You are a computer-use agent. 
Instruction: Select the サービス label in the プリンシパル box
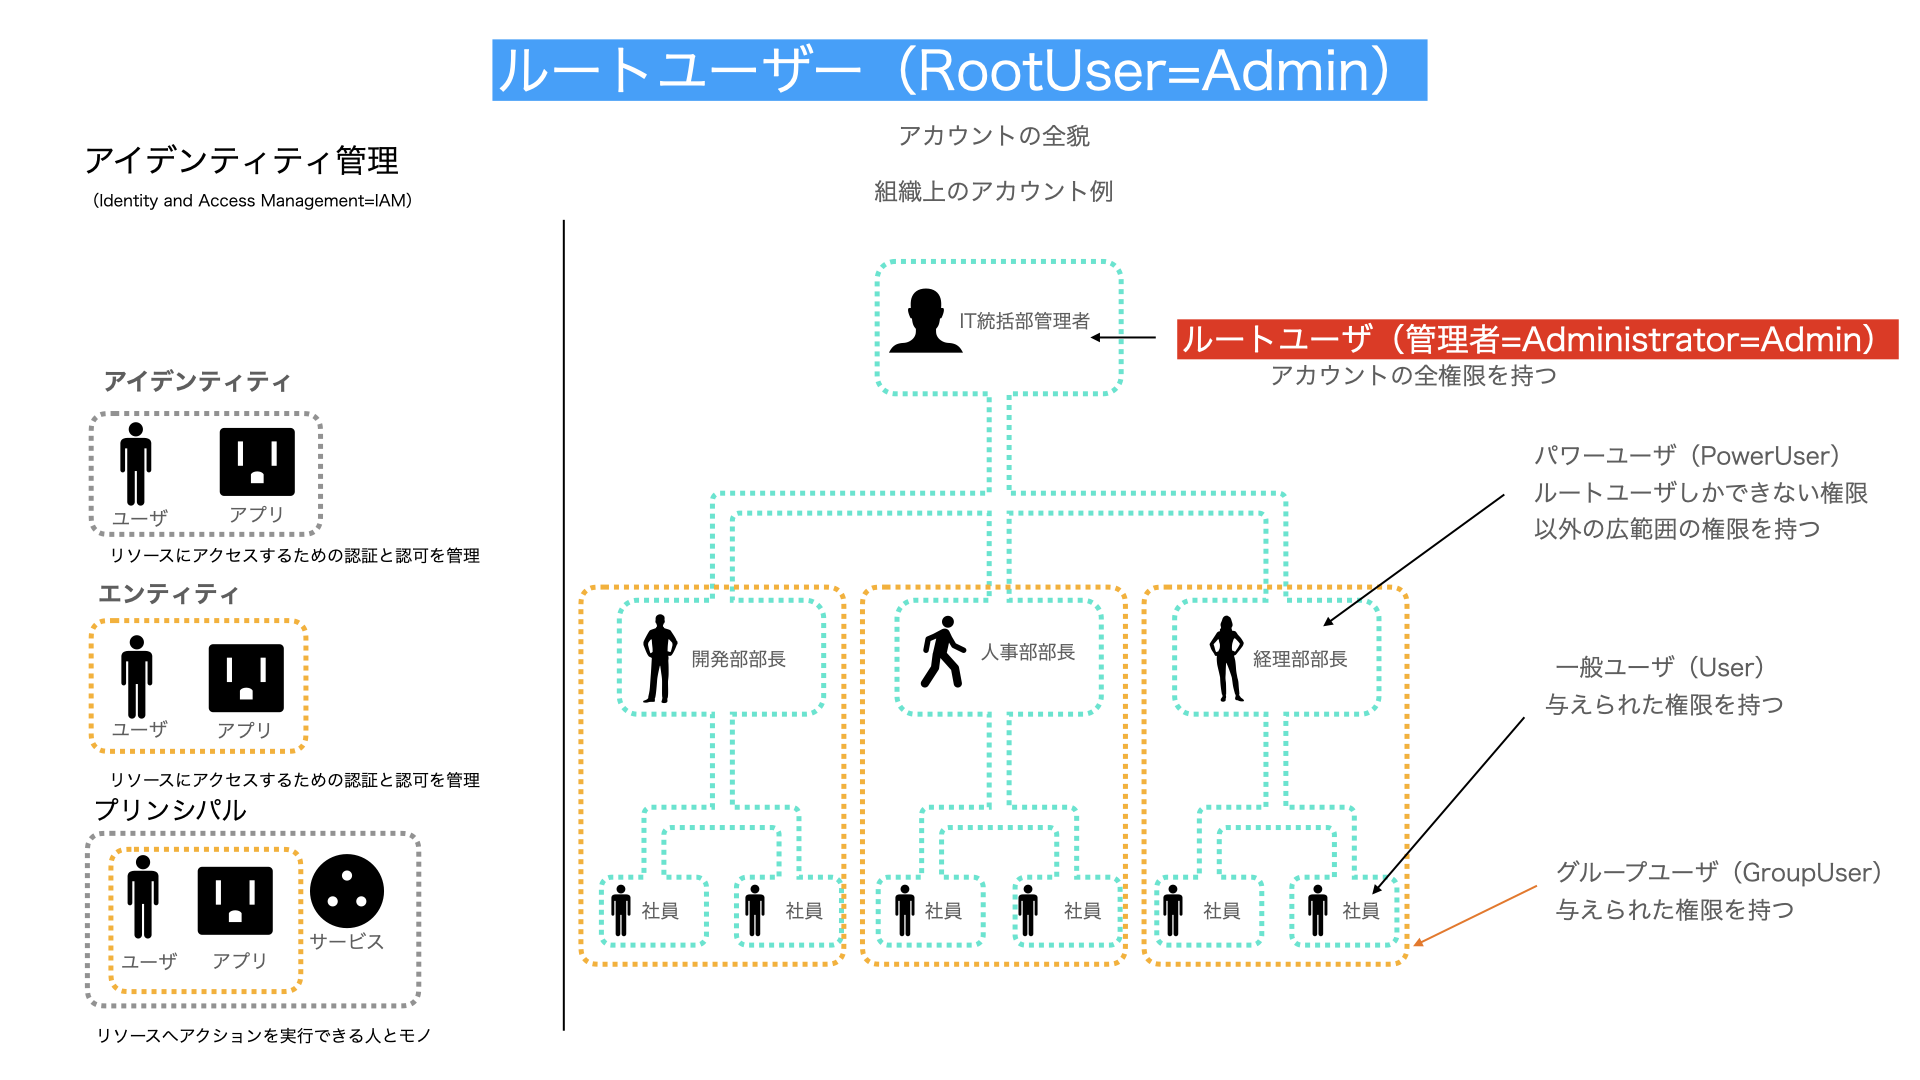tap(347, 942)
